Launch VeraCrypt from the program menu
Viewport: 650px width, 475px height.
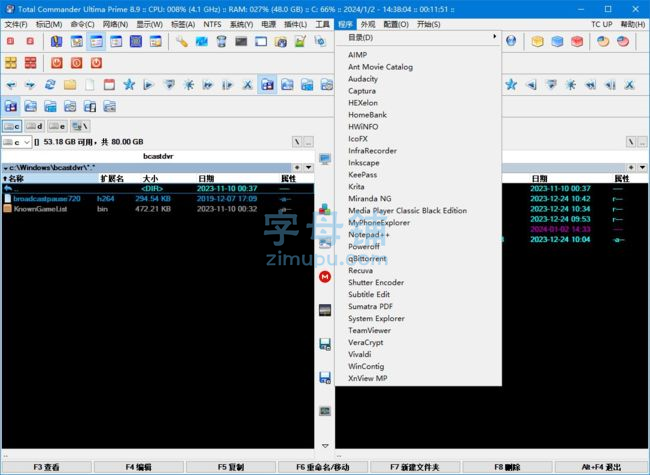(x=418, y=342)
